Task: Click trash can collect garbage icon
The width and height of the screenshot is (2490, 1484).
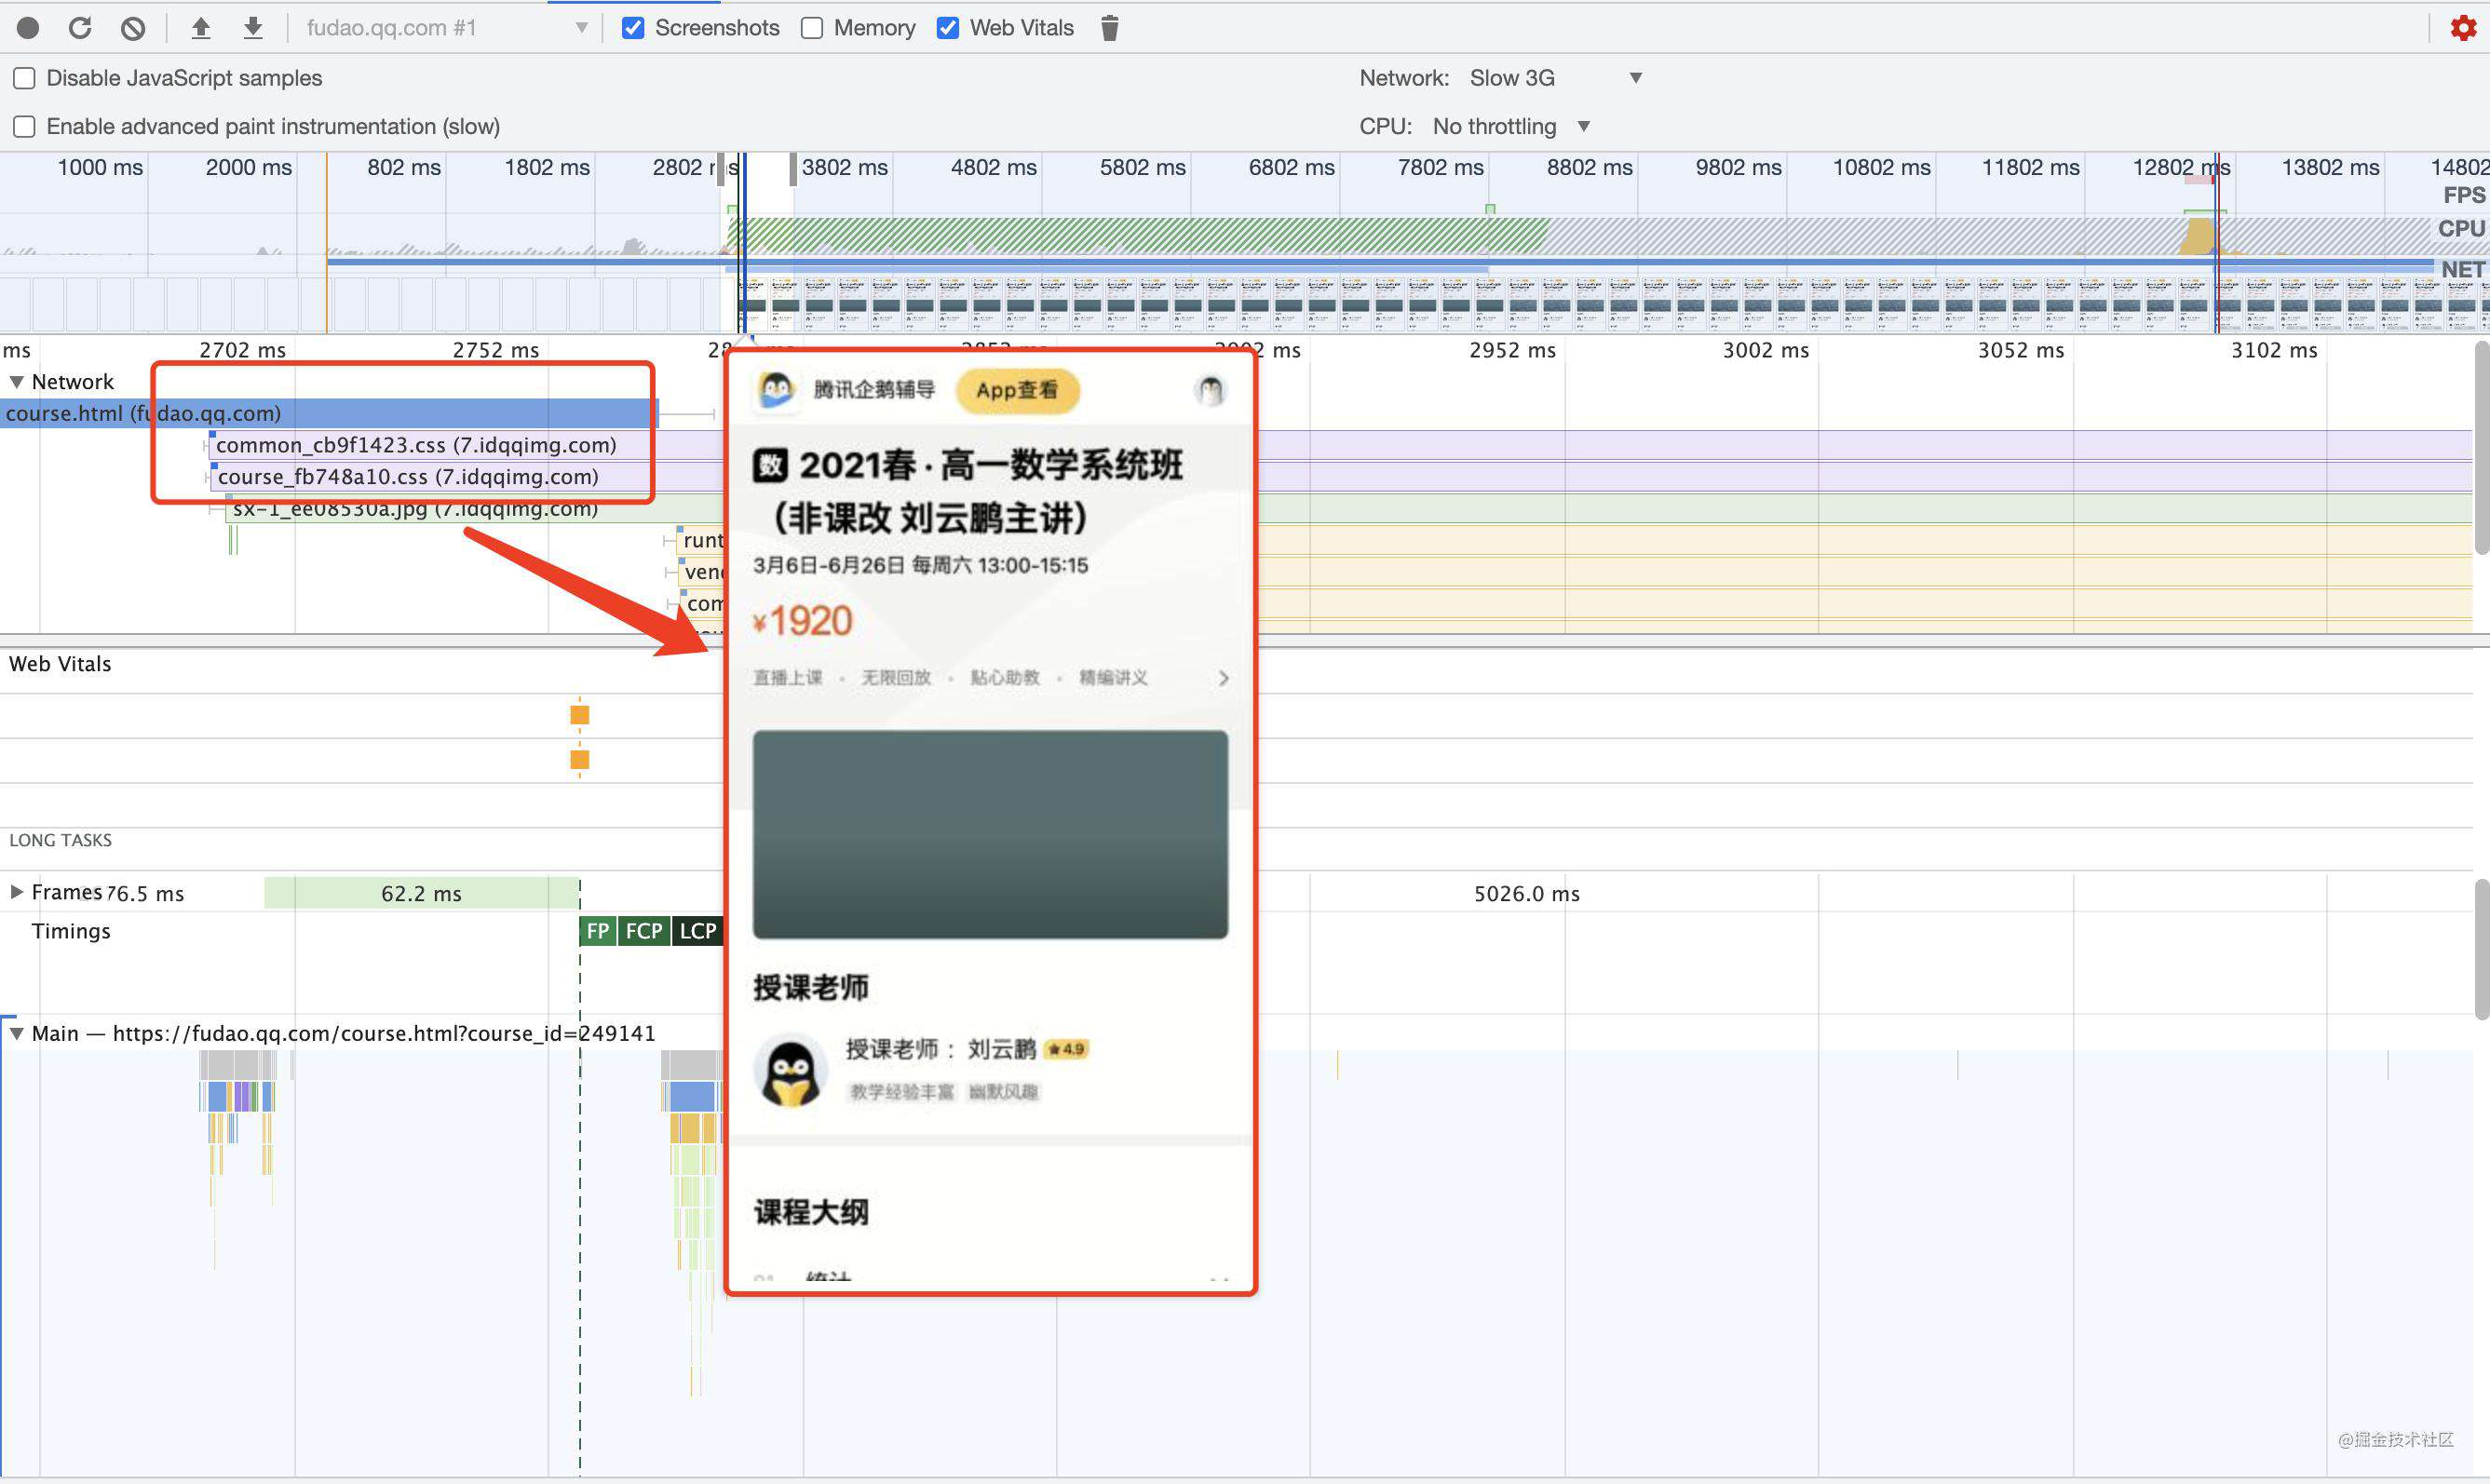Action: pyautogui.click(x=1109, y=28)
